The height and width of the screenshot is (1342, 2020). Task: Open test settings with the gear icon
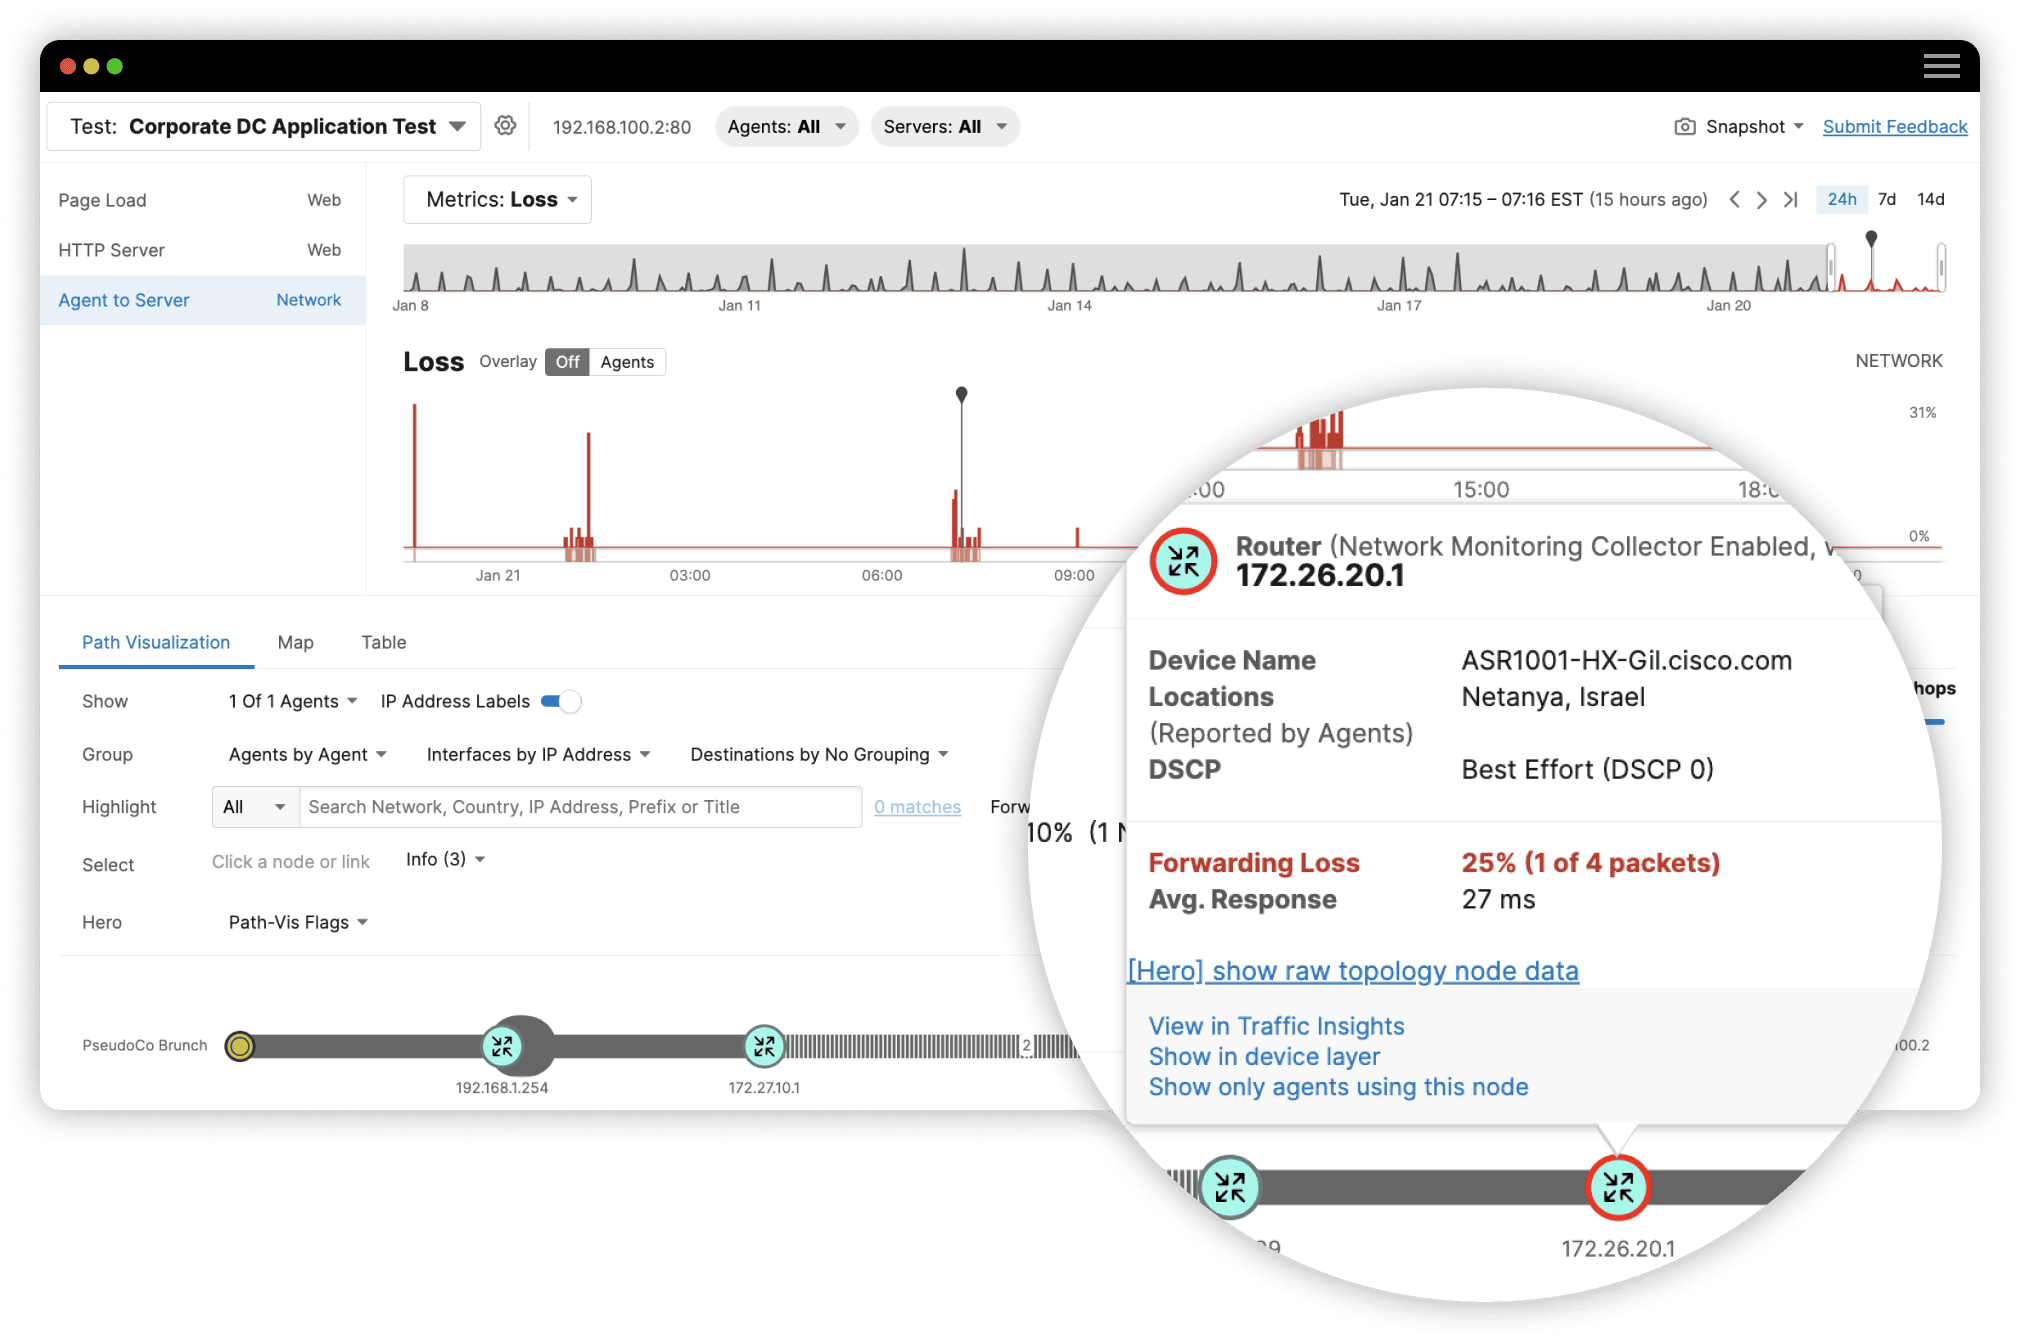(x=505, y=126)
